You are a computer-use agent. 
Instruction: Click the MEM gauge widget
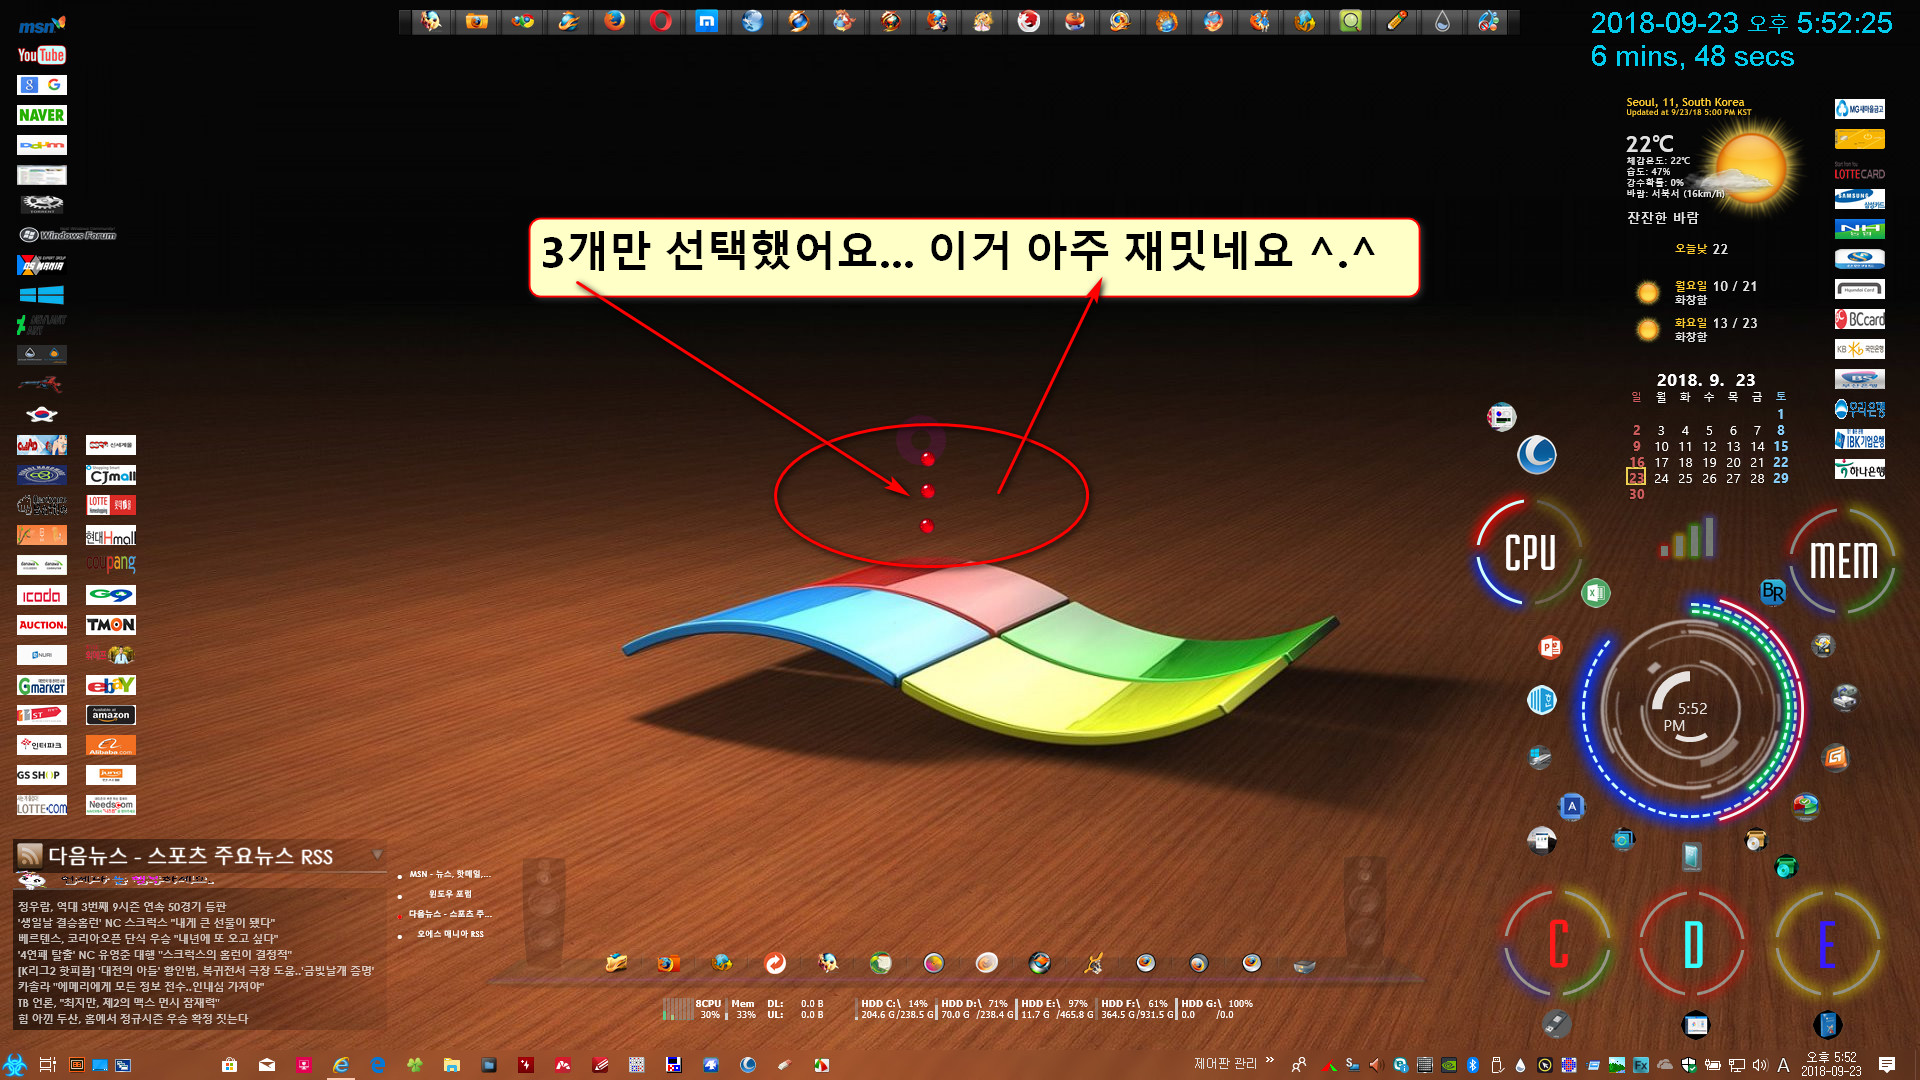(x=1843, y=560)
